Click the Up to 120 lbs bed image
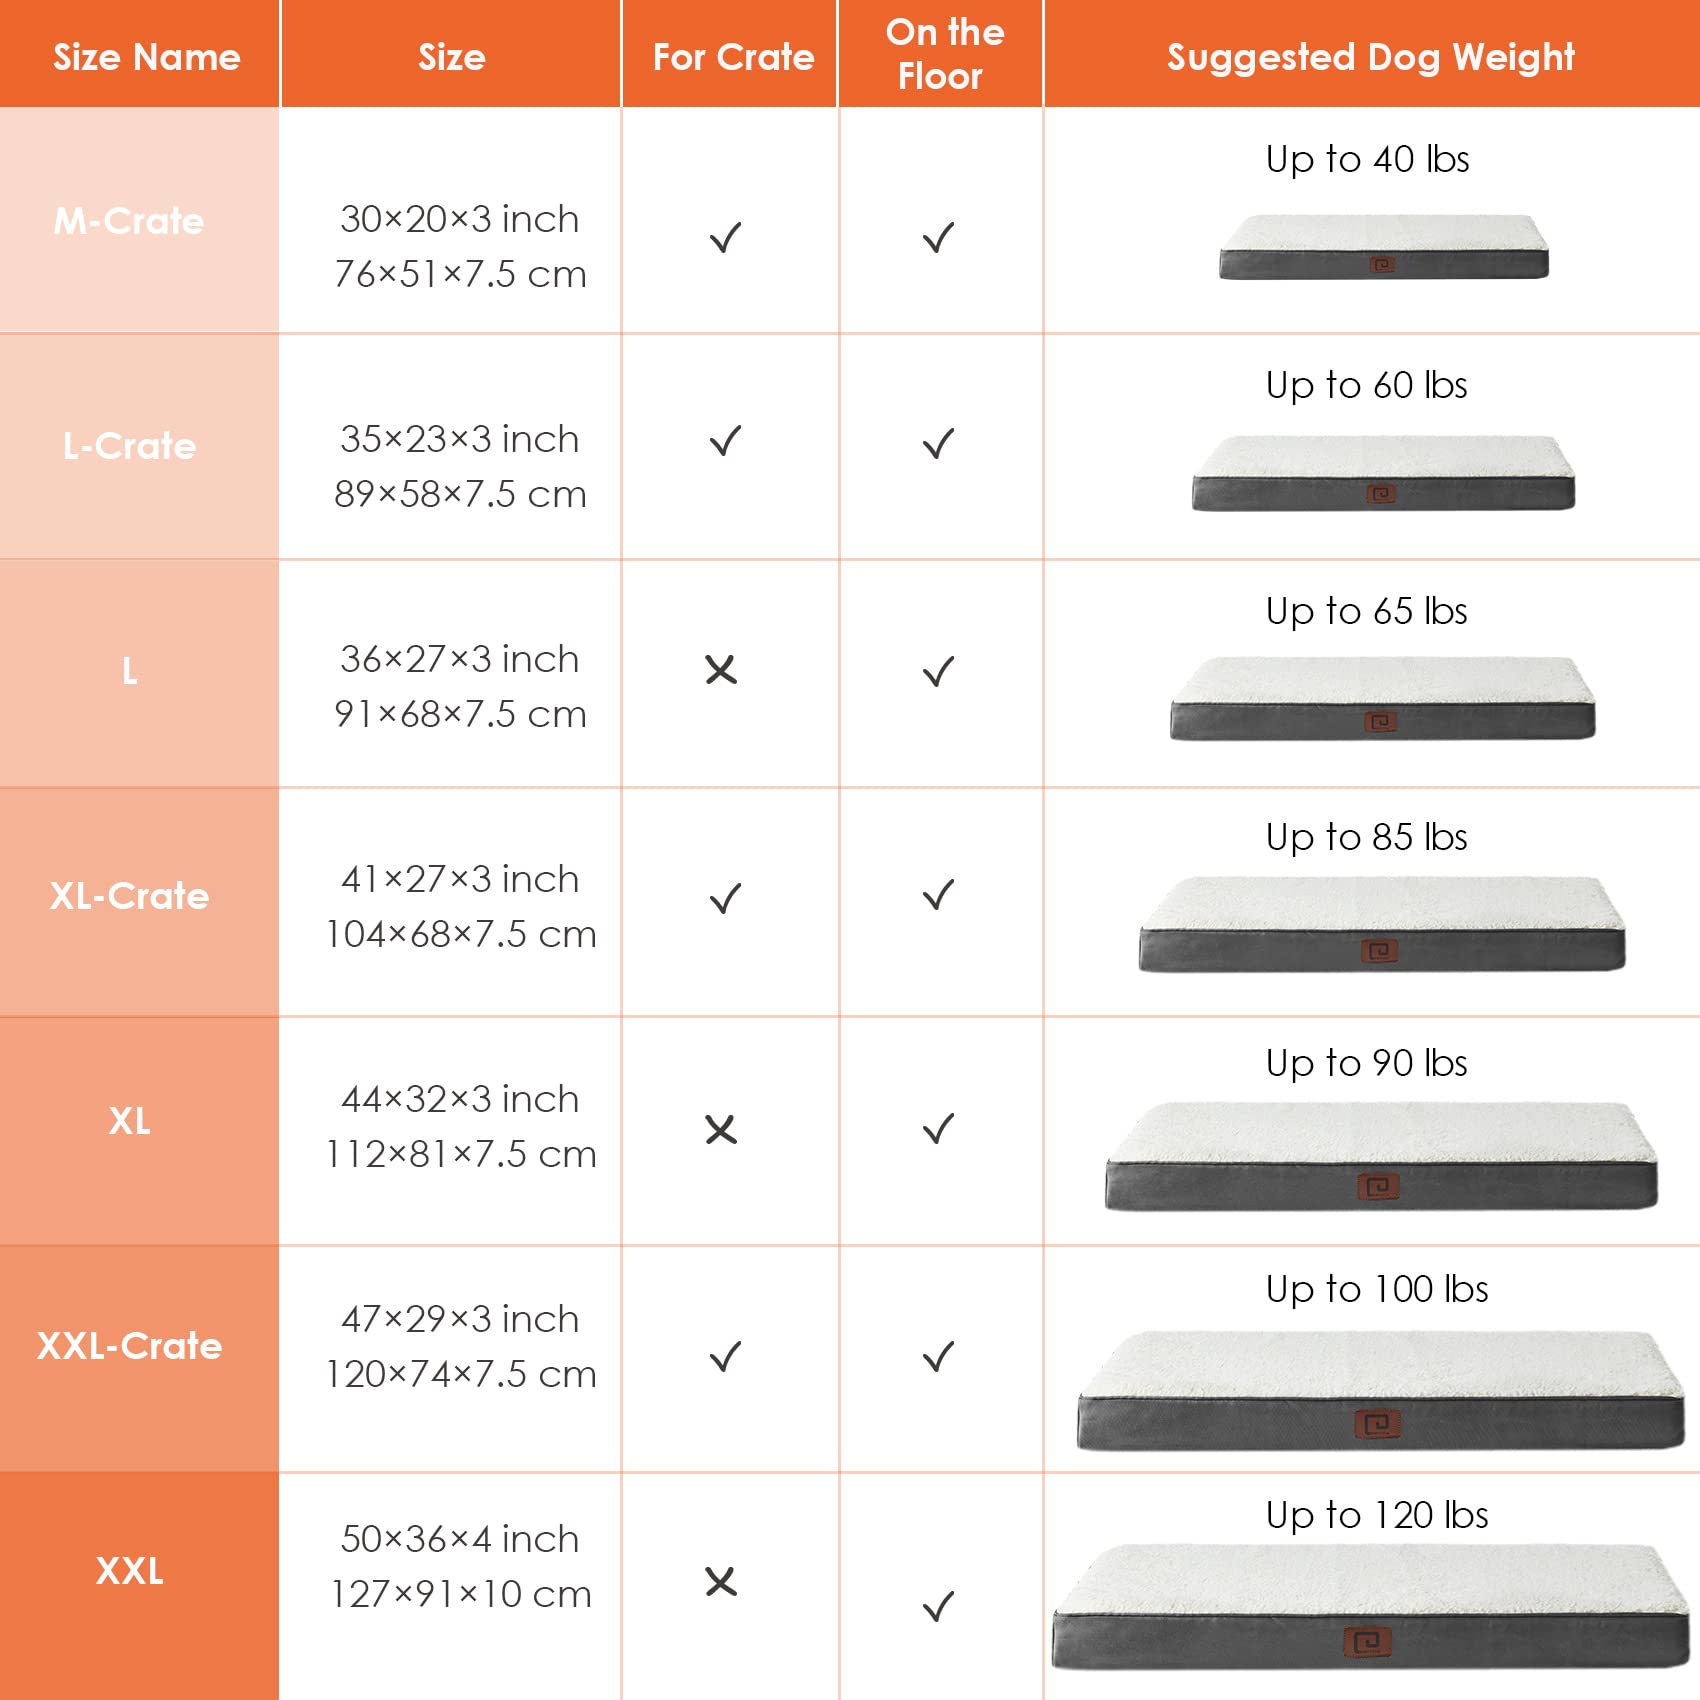 click(1370, 1607)
